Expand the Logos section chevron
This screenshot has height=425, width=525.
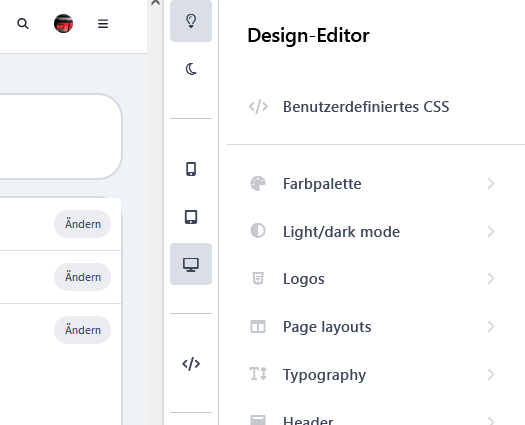point(491,278)
